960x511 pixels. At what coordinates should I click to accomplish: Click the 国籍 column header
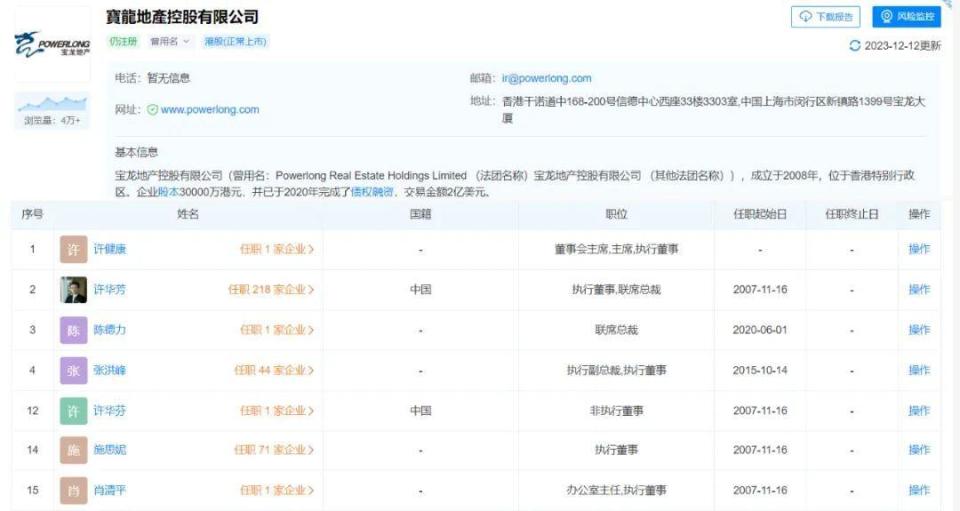[x=421, y=214]
